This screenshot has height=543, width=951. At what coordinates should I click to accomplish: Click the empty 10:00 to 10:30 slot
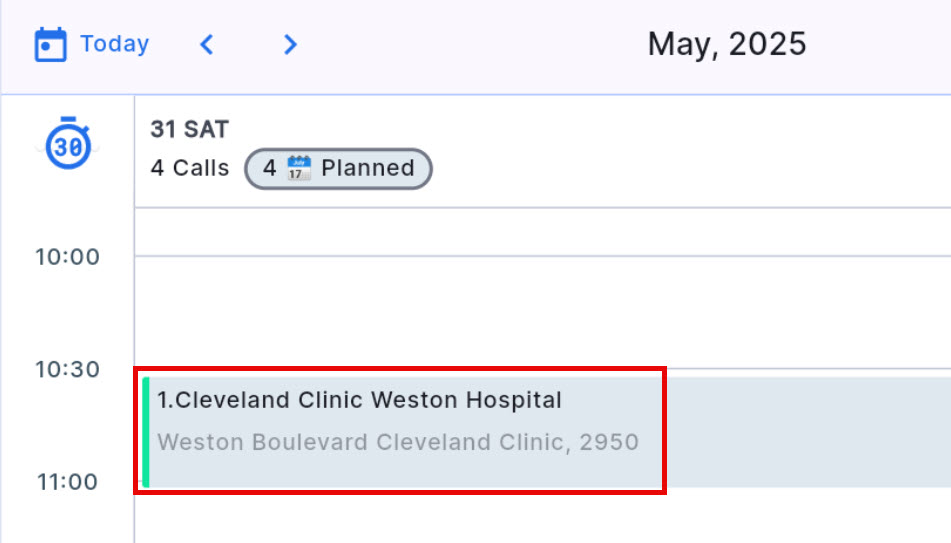[540, 312]
